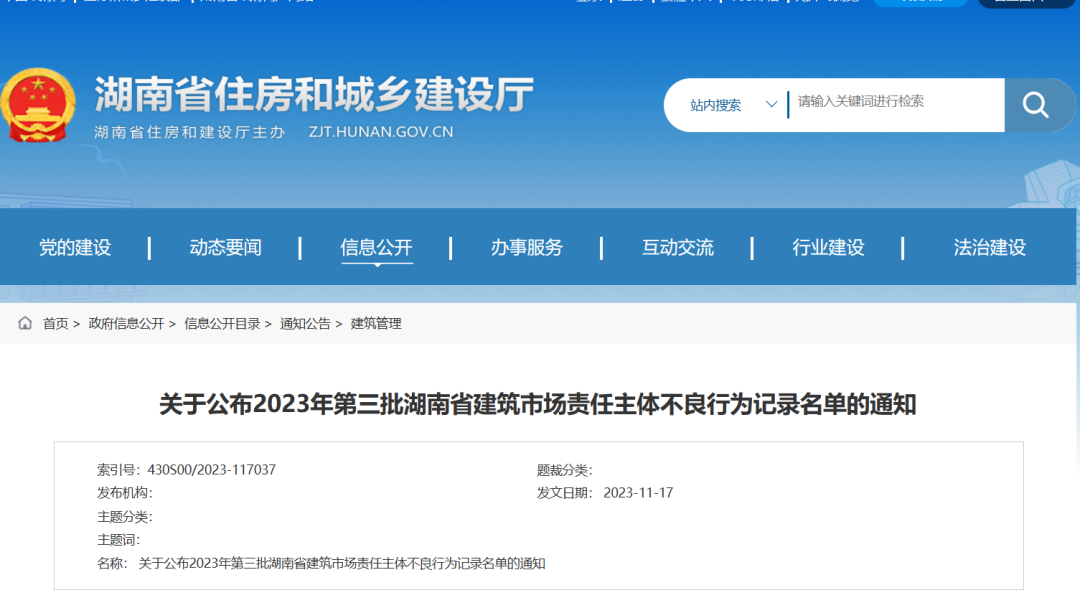Click the search magnifying glass icon
Viewport: 1080px width, 603px height.
point(1036,104)
